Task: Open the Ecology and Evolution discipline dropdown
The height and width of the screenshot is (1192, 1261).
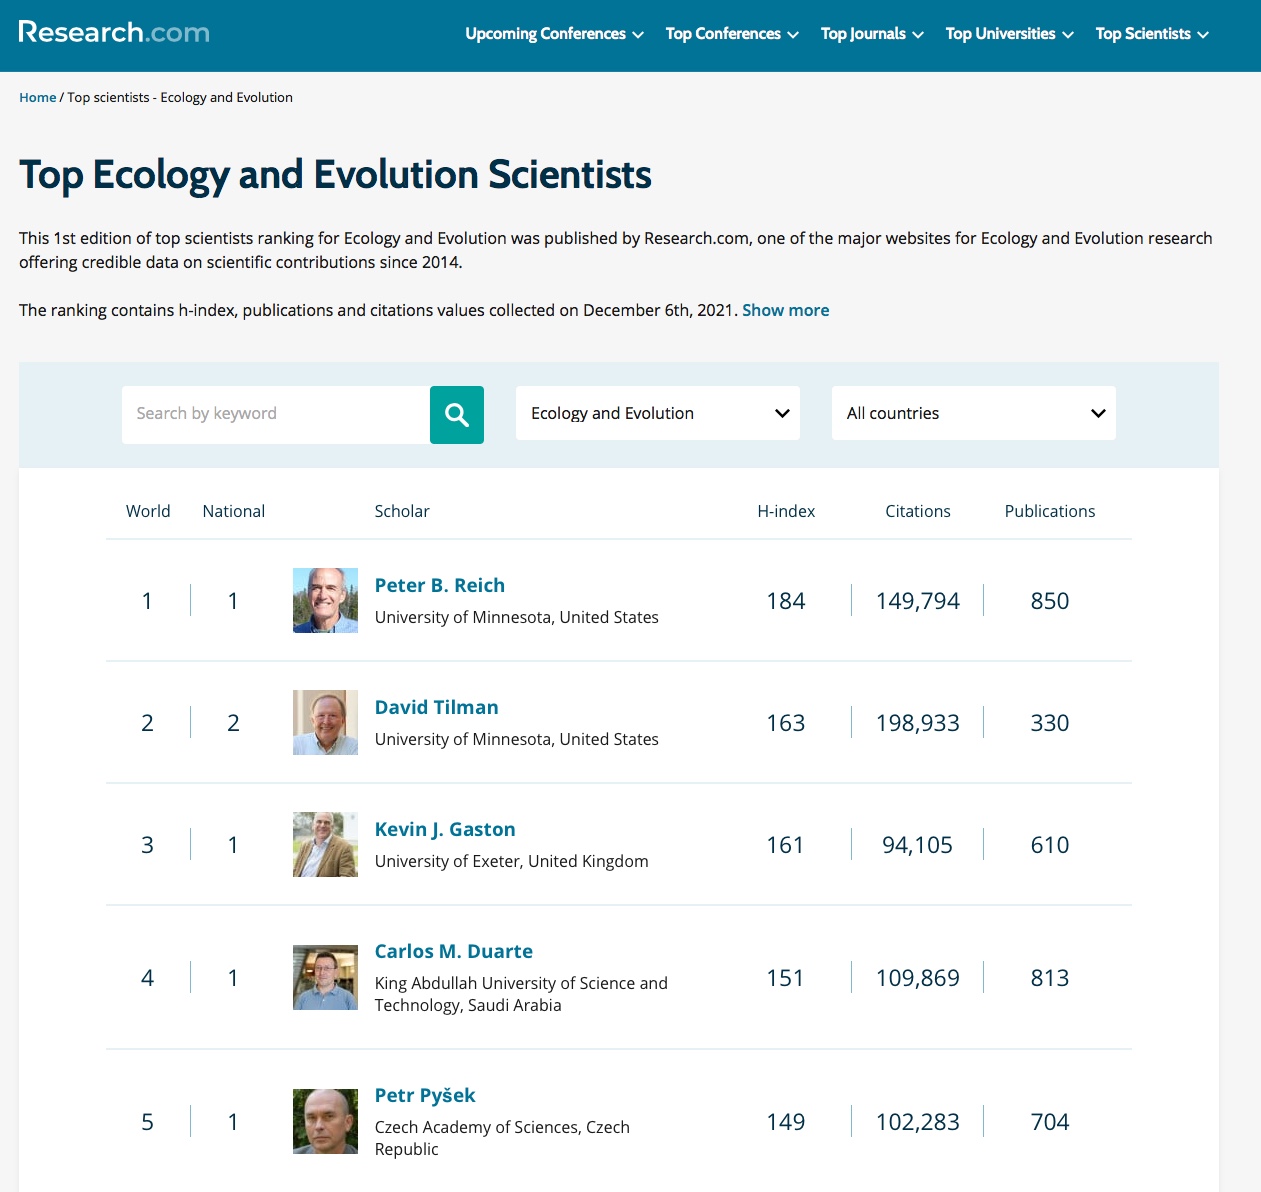Action: click(658, 414)
